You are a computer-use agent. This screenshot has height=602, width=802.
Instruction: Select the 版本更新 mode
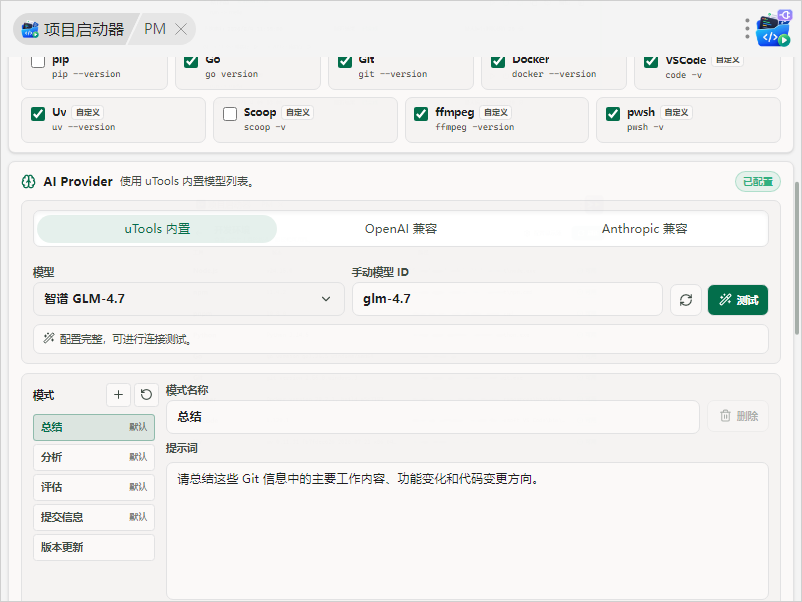[94, 547]
